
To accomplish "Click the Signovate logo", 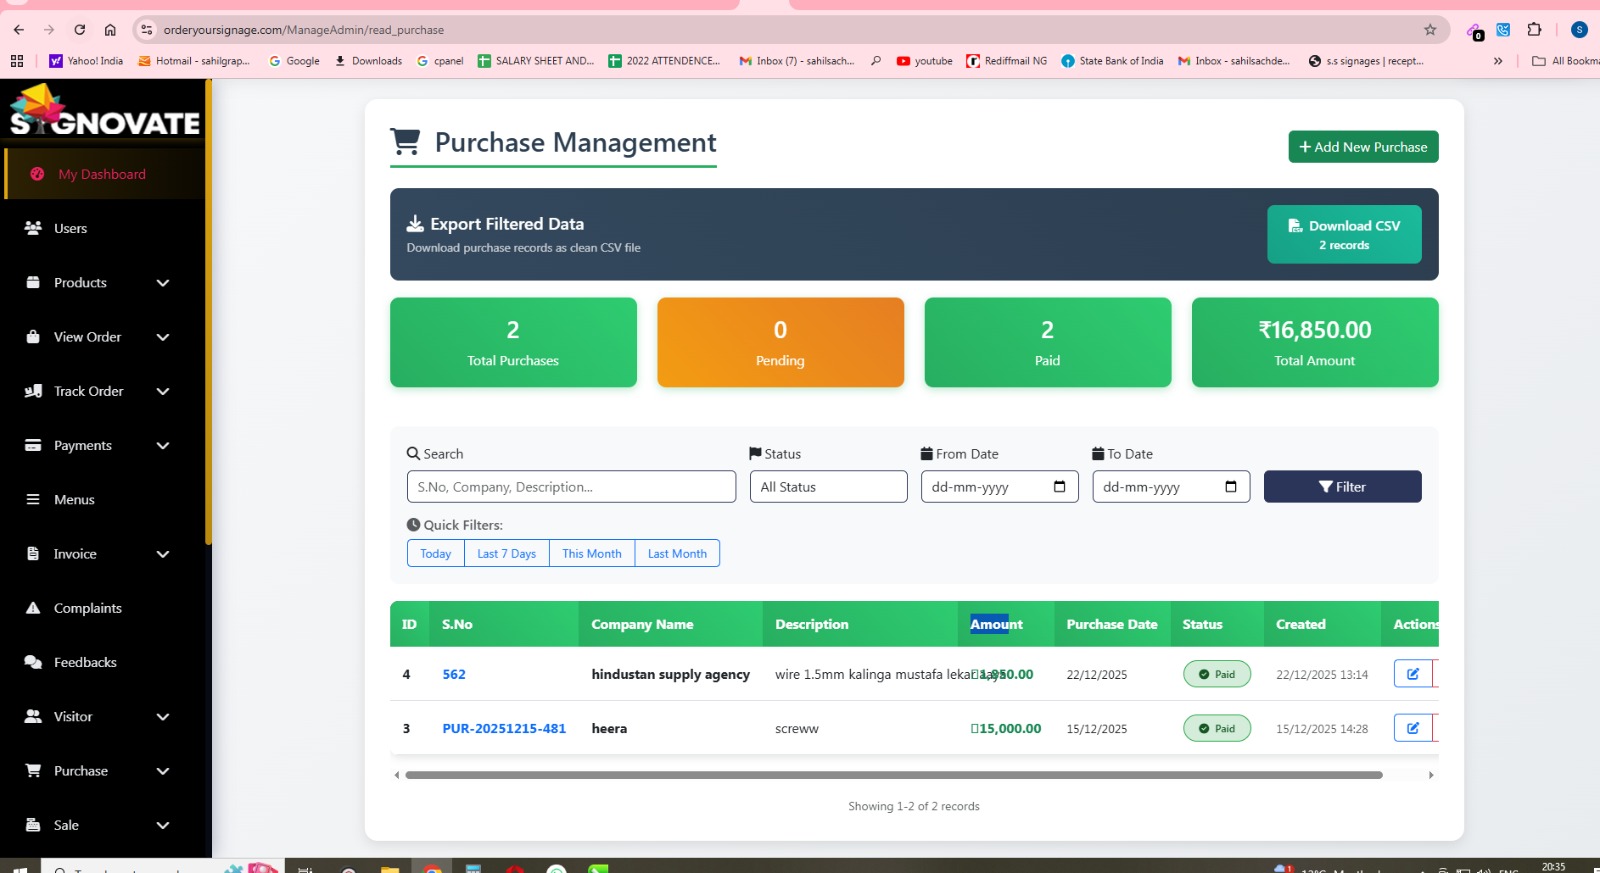I will [104, 112].
